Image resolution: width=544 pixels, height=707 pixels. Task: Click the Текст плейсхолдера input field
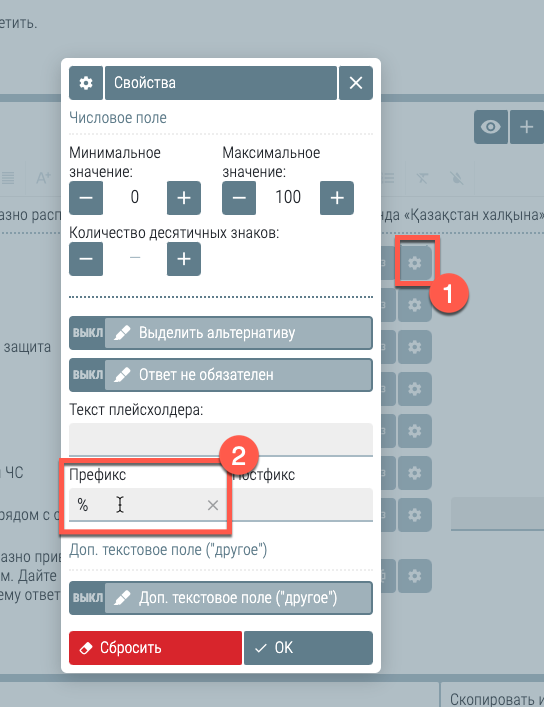[x=221, y=439]
